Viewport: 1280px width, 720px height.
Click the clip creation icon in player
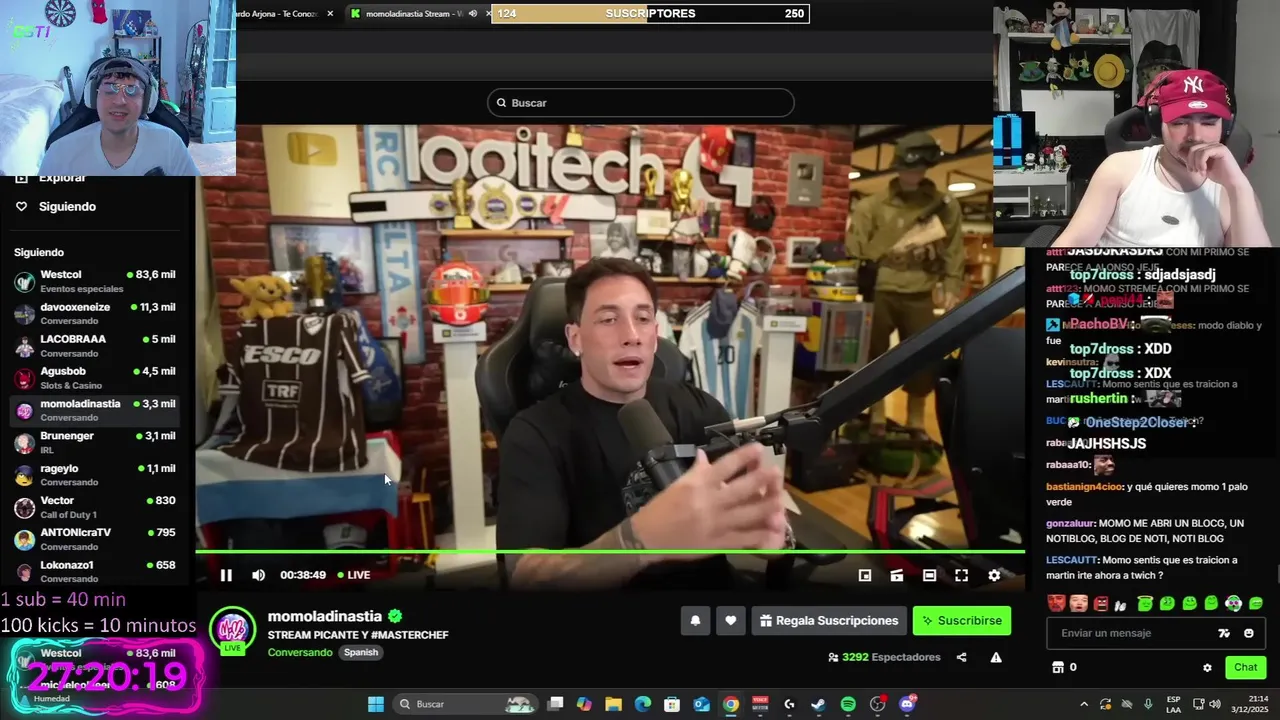click(897, 575)
